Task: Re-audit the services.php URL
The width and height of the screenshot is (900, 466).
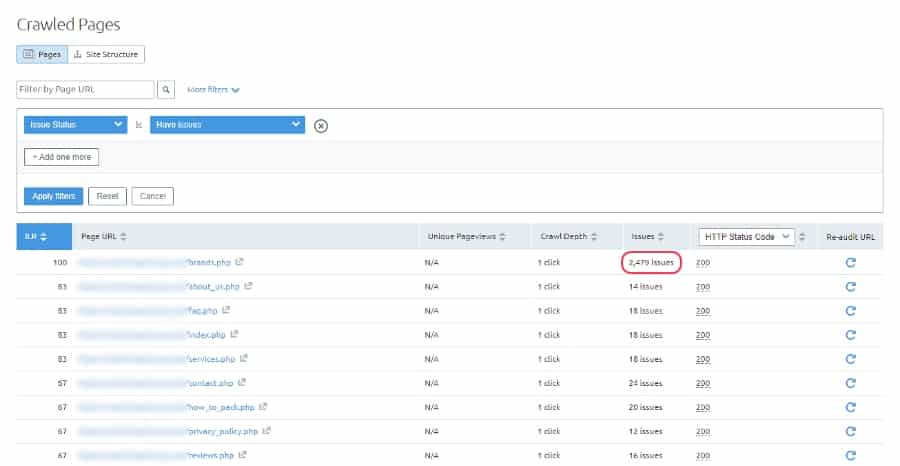Action: point(851,359)
